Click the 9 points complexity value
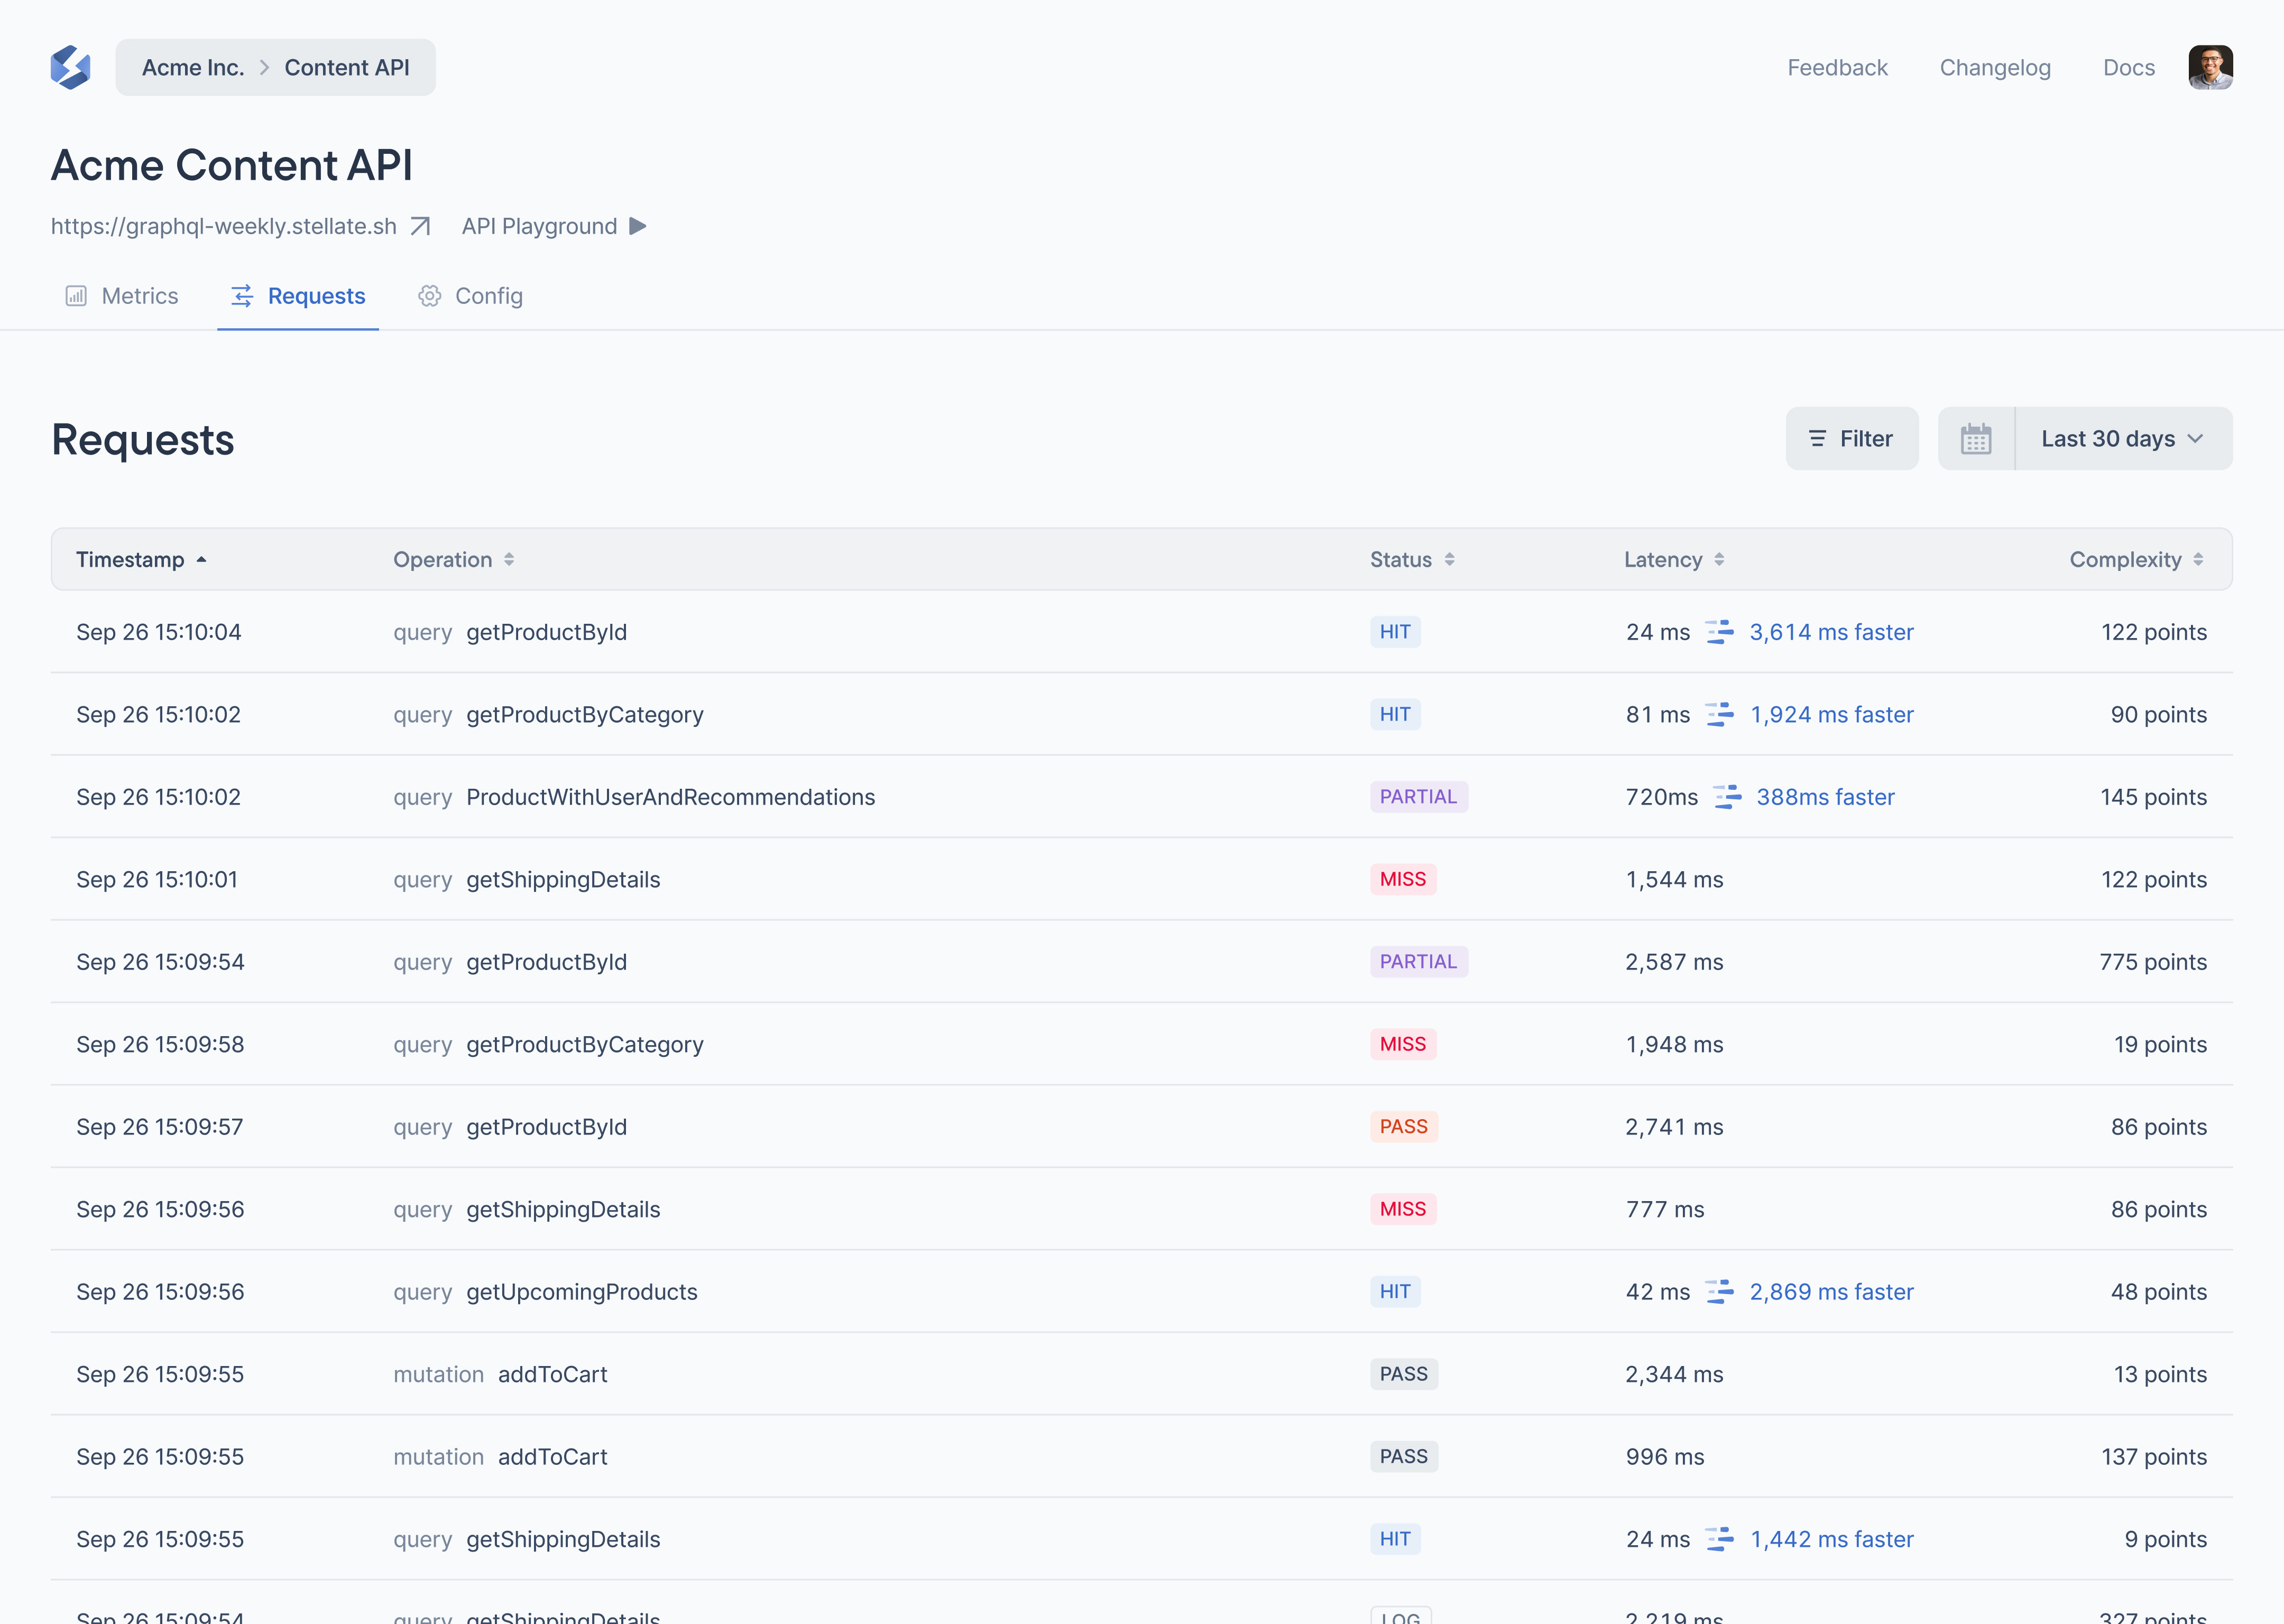The image size is (2284, 1624). click(2165, 1539)
